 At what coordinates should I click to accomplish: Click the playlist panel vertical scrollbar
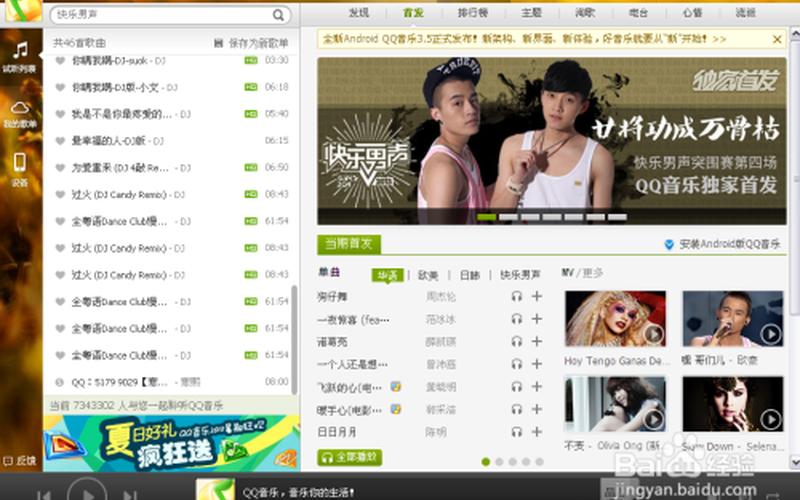click(294, 340)
